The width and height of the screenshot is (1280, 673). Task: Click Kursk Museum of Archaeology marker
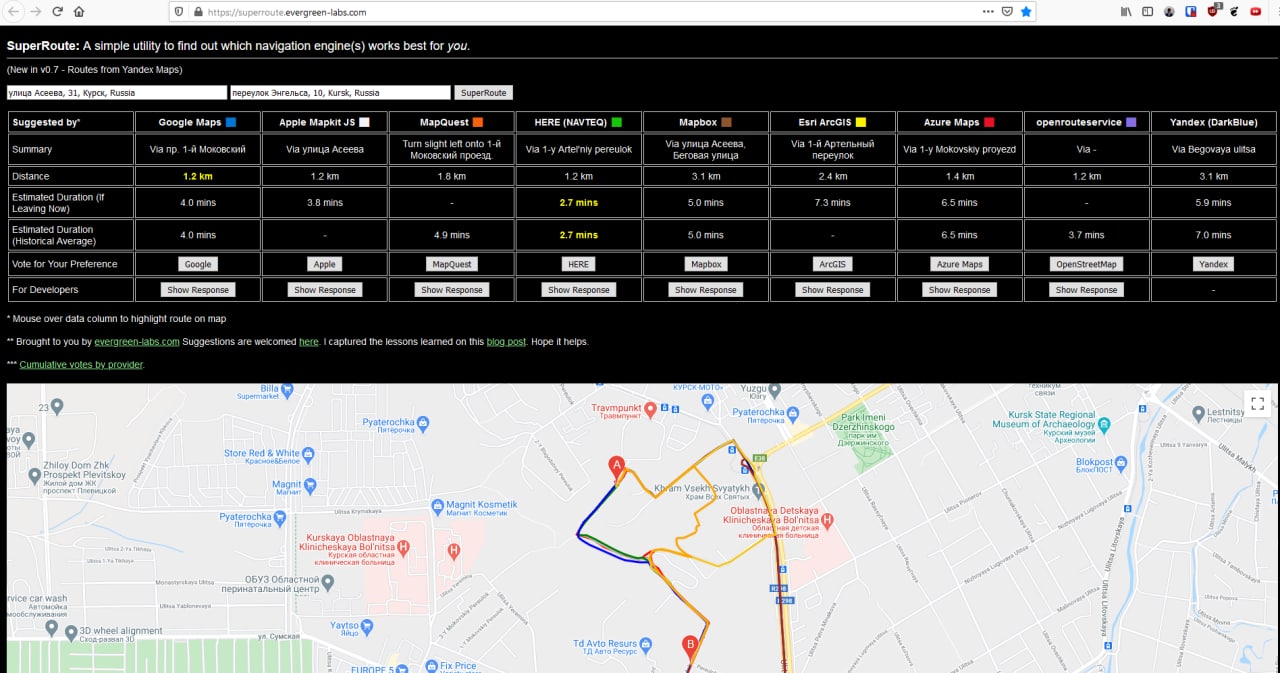point(1105,424)
